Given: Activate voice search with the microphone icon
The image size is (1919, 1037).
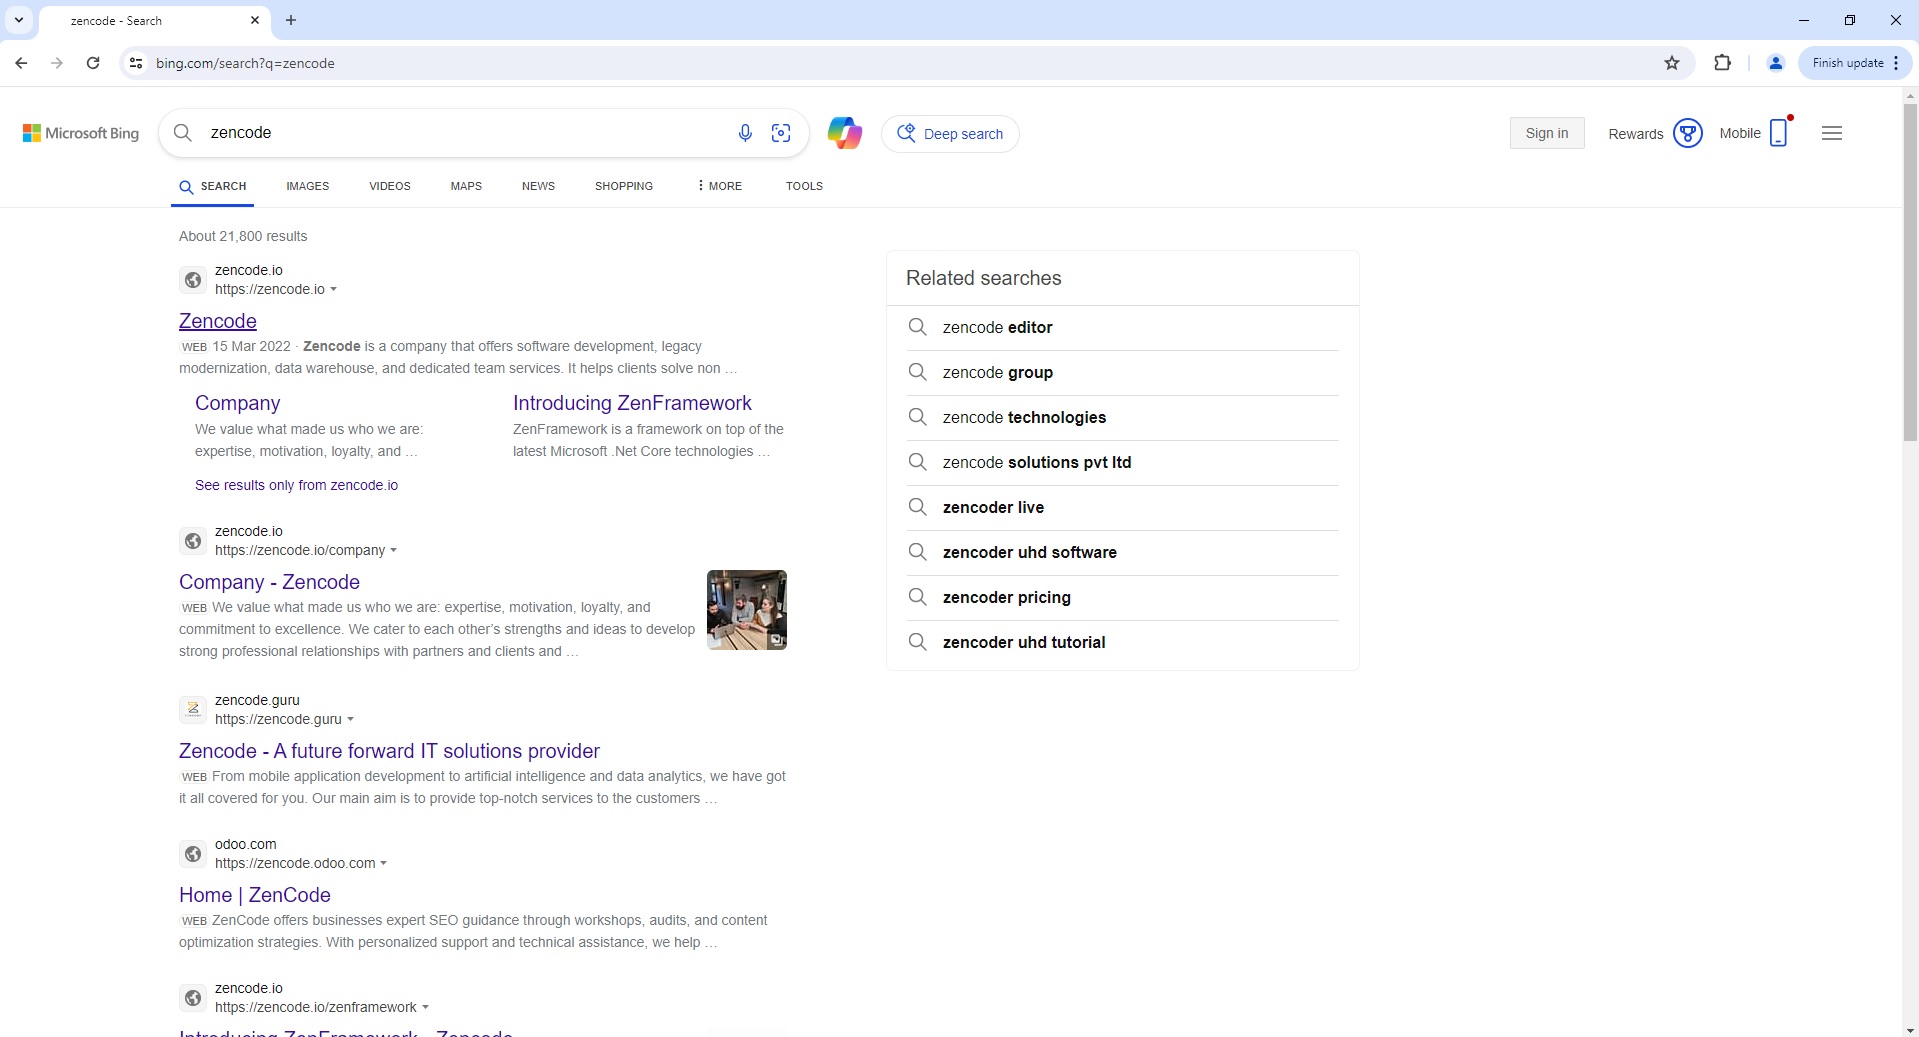Looking at the screenshot, I should pyautogui.click(x=744, y=133).
